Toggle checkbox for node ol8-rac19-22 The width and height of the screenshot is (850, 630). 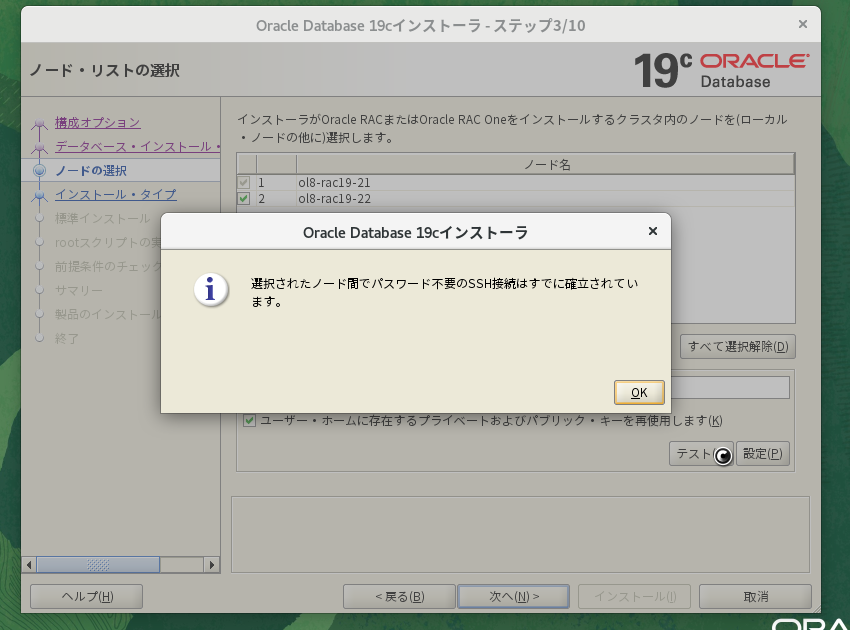tap(243, 198)
